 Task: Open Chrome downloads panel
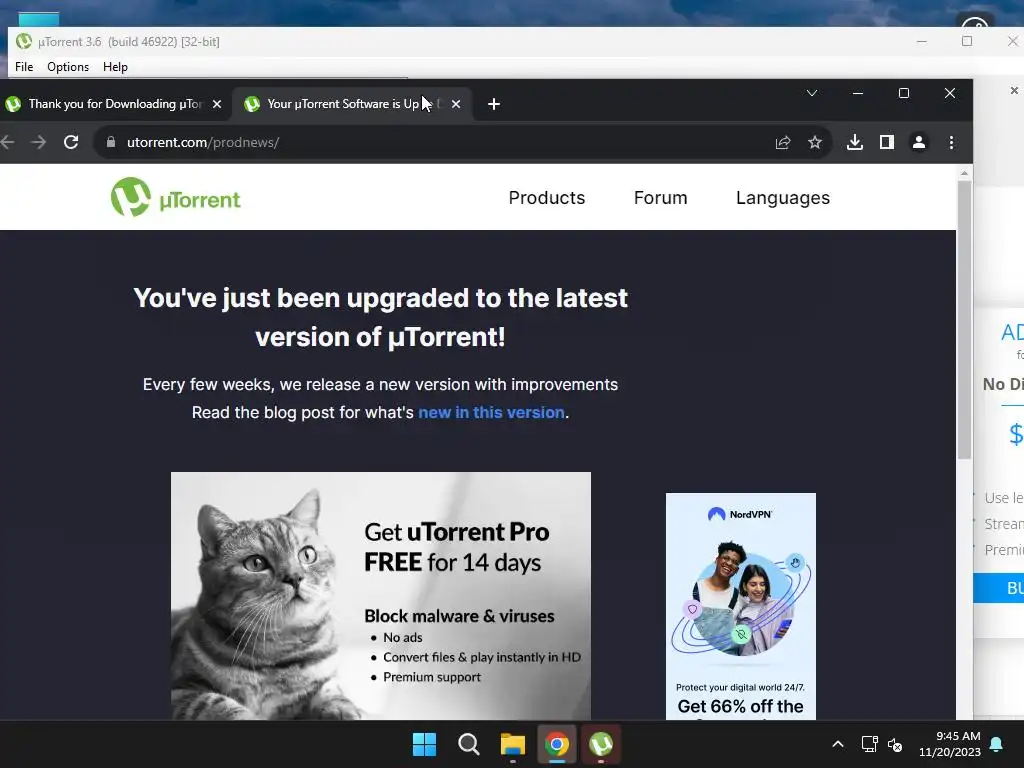coord(854,142)
